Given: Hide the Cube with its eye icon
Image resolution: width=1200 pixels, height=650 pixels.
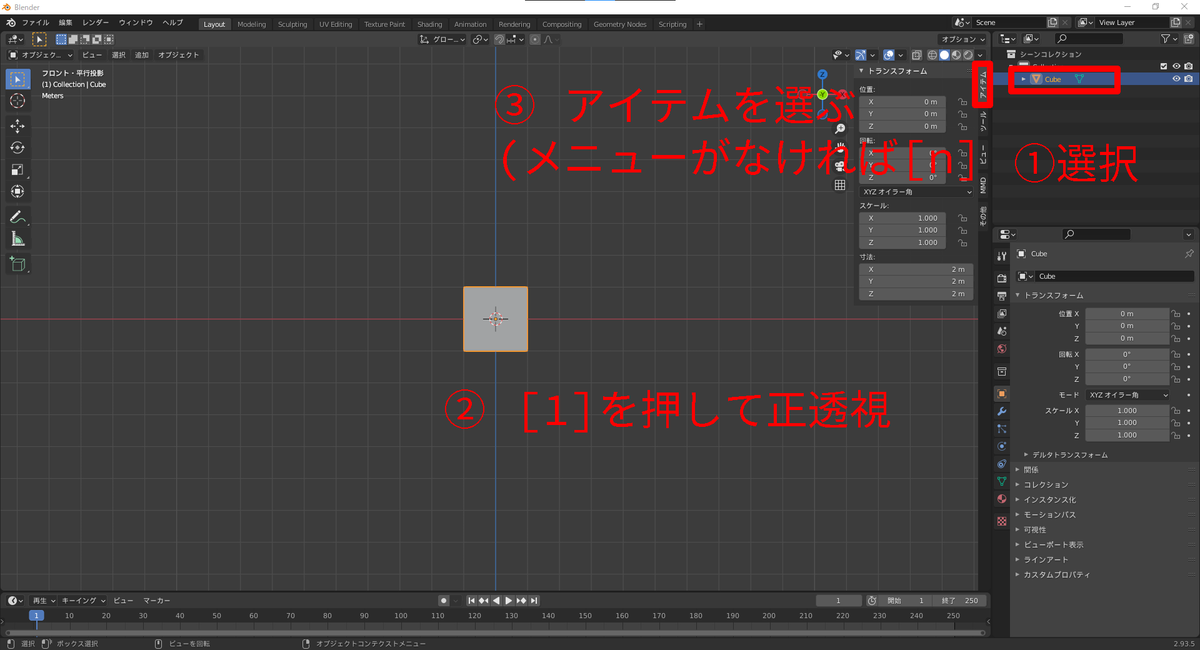Looking at the screenshot, I should point(1176,79).
